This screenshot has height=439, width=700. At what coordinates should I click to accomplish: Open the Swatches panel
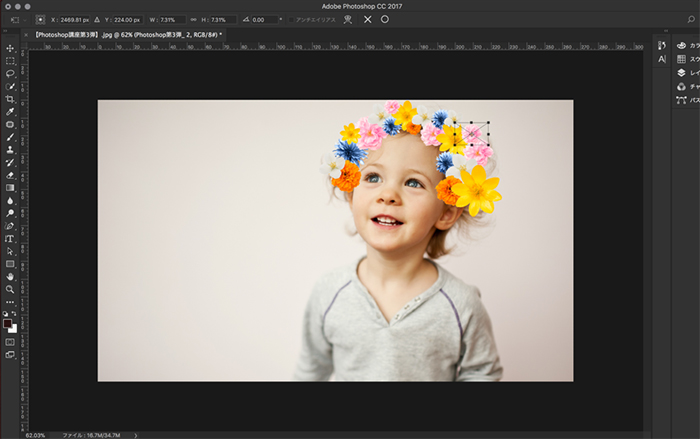[688, 59]
